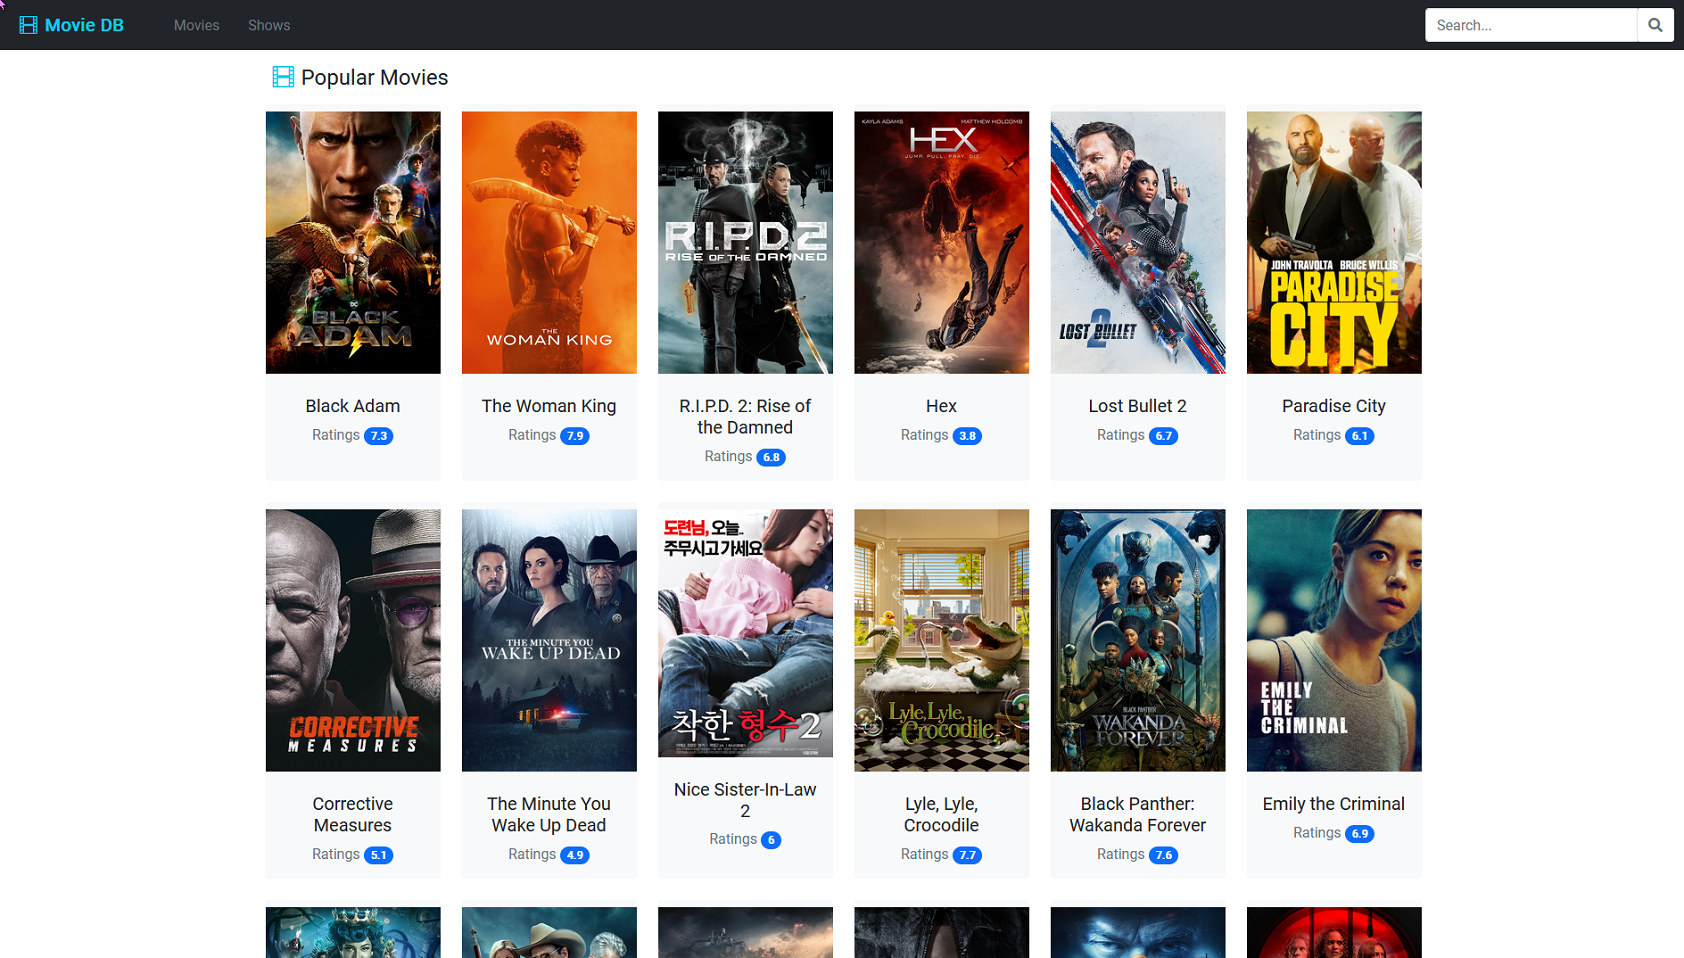The width and height of the screenshot is (1684, 958).
Task: Click The Woman King title
Action: click(x=549, y=406)
